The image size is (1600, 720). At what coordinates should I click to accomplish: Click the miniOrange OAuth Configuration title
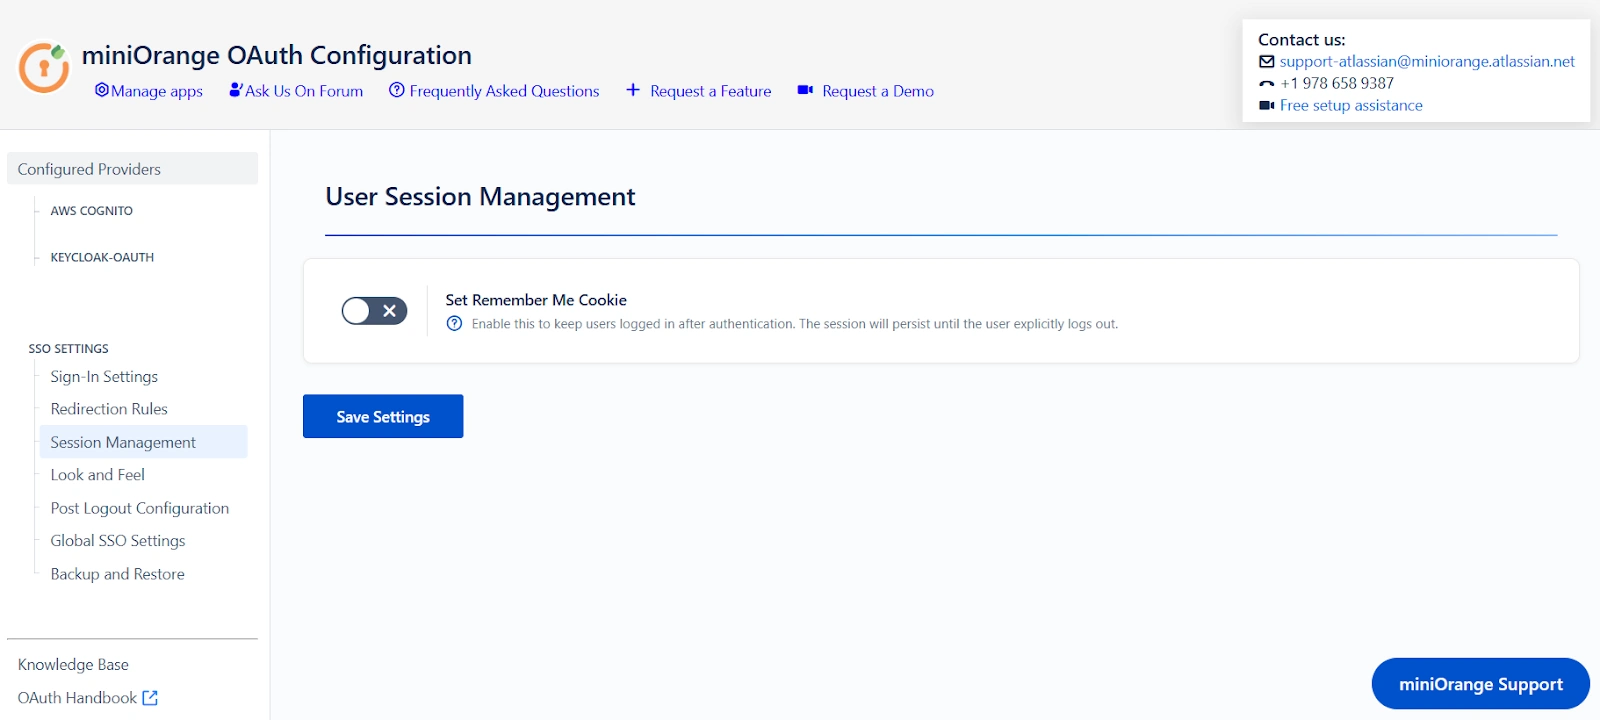[x=277, y=55]
